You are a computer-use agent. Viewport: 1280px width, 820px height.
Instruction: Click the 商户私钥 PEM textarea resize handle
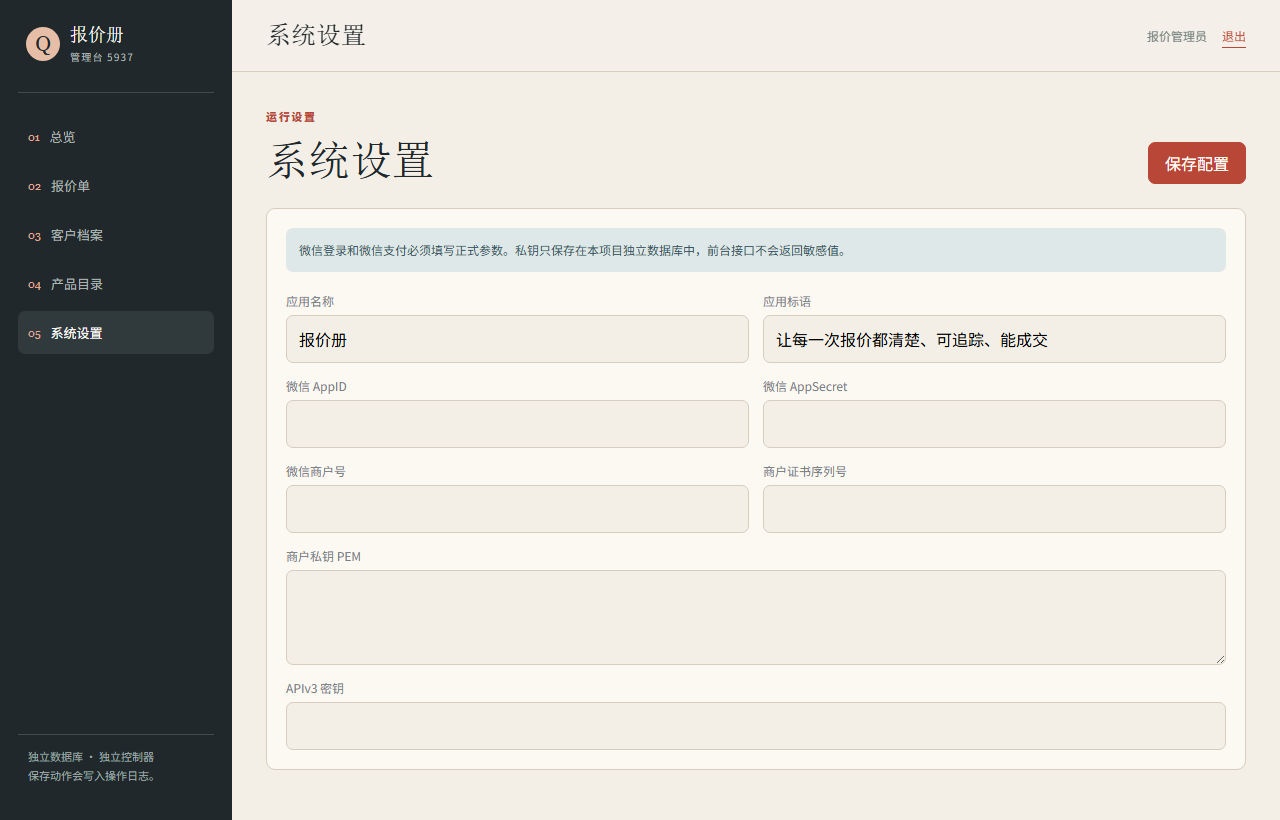click(x=1219, y=658)
